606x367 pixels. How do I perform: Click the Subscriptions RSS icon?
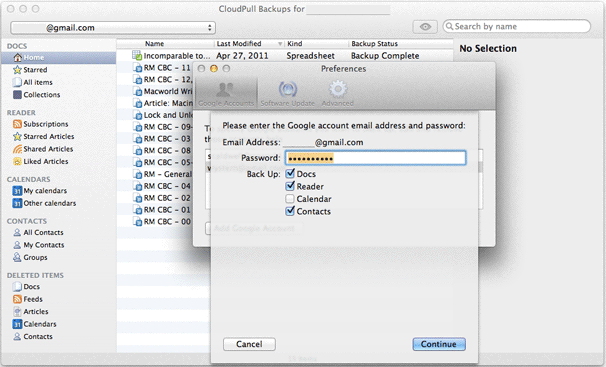tap(17, 124)
